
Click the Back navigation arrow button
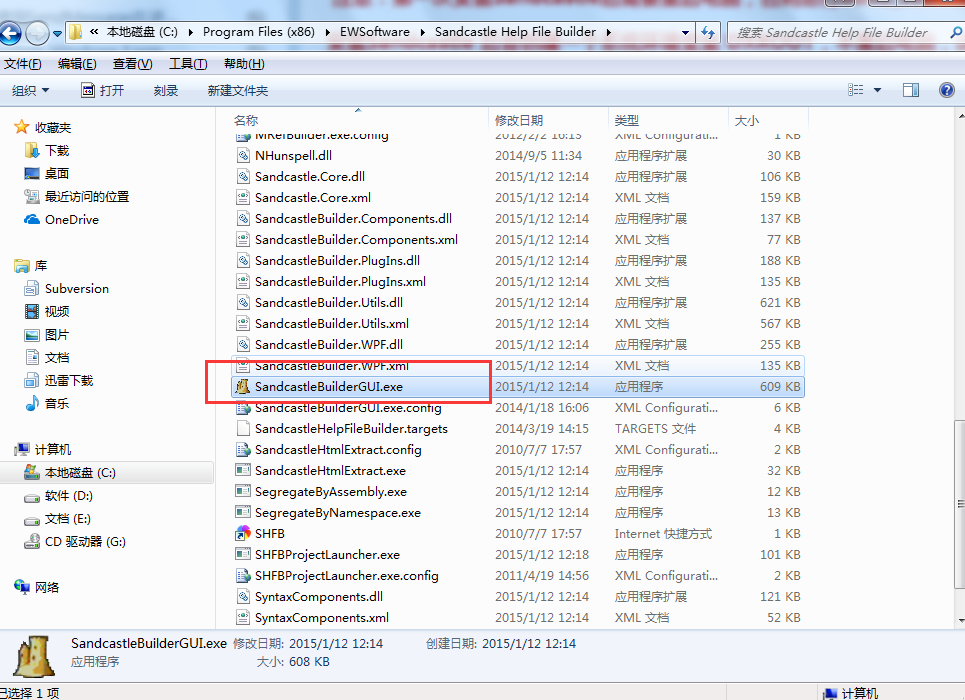point(10,33)
